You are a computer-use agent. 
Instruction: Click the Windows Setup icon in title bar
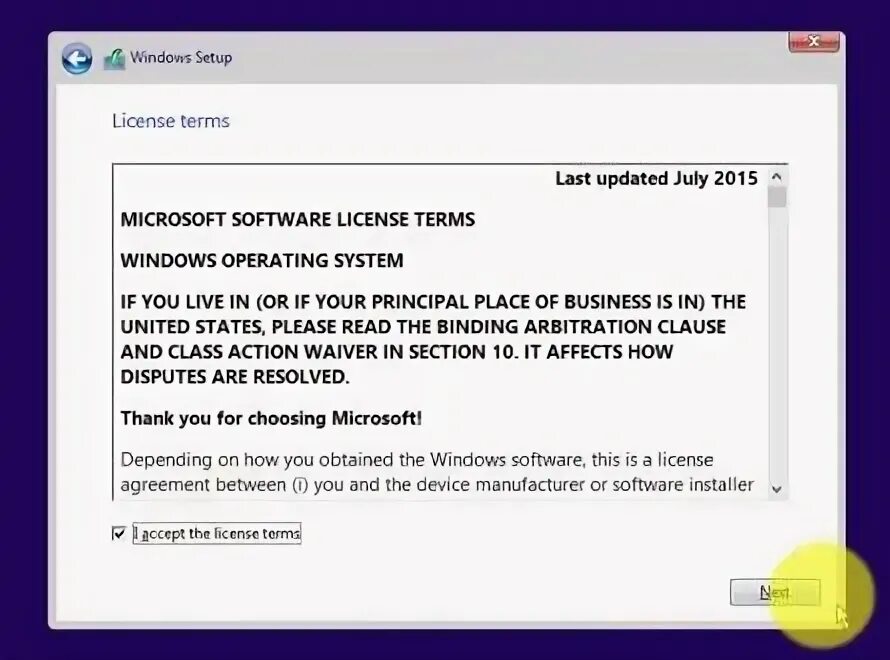click(114, 59)
